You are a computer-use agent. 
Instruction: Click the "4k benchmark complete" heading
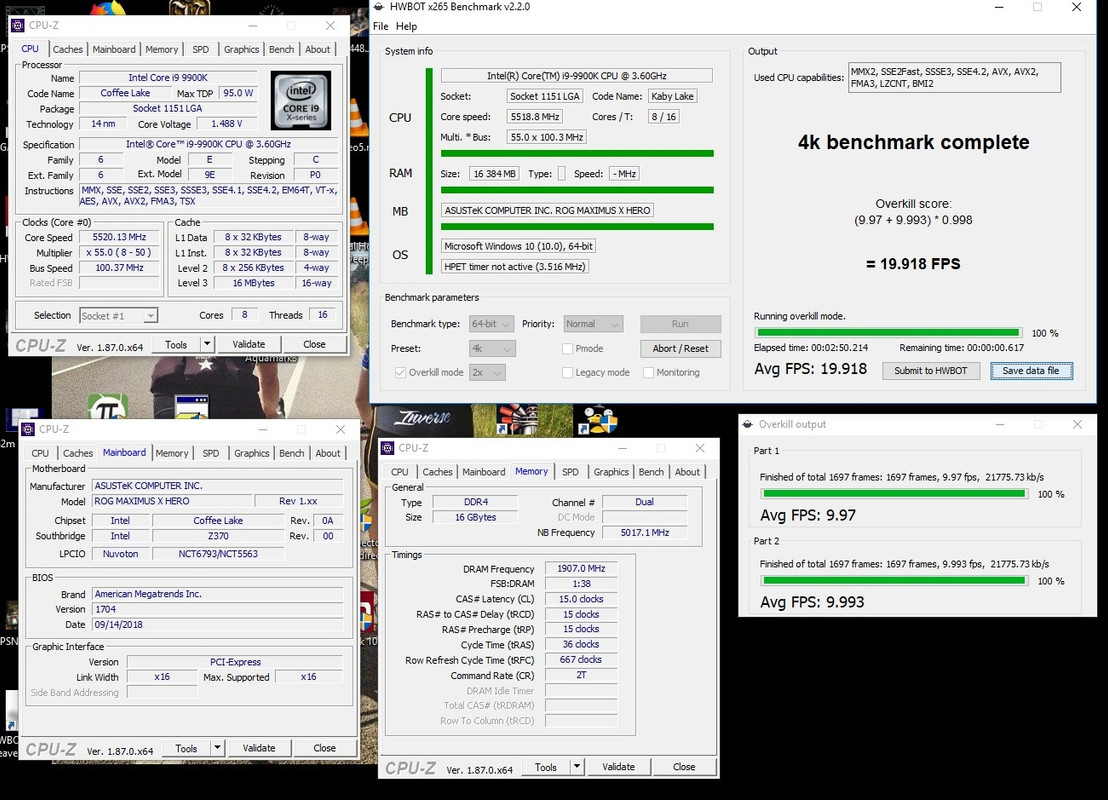click(914, 142)
